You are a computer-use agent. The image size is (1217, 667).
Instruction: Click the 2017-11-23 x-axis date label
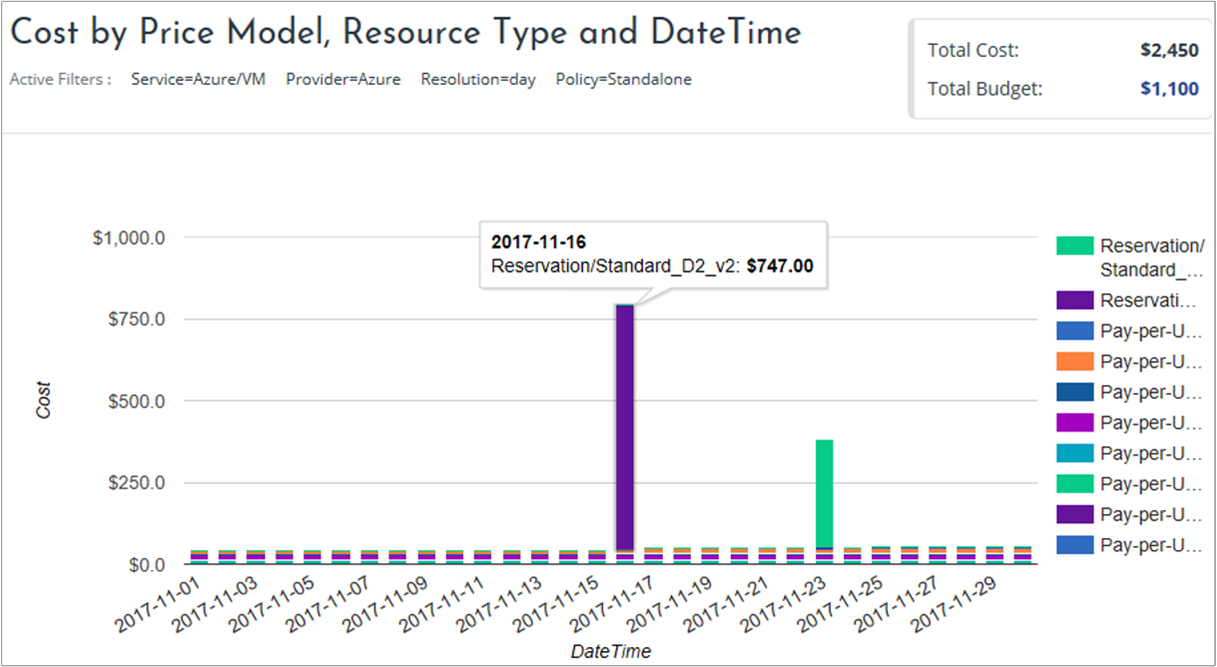point(786,603)
